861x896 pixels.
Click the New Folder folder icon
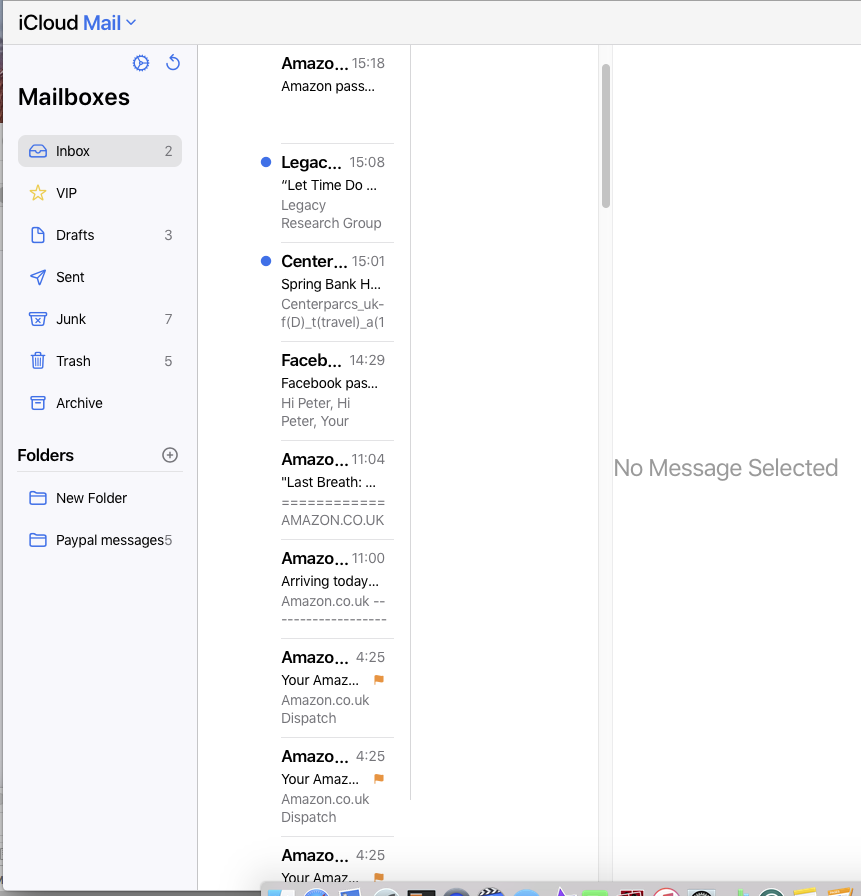pos(38,498)
